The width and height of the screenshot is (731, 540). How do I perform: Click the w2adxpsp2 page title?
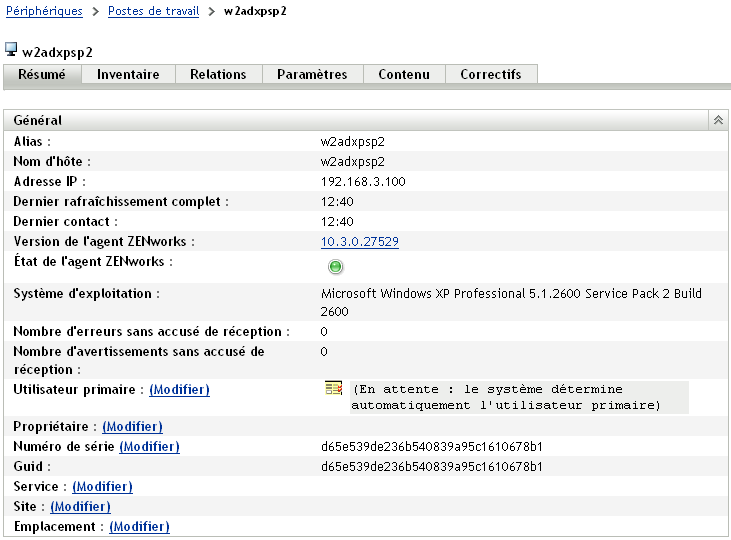coord(57,52)
